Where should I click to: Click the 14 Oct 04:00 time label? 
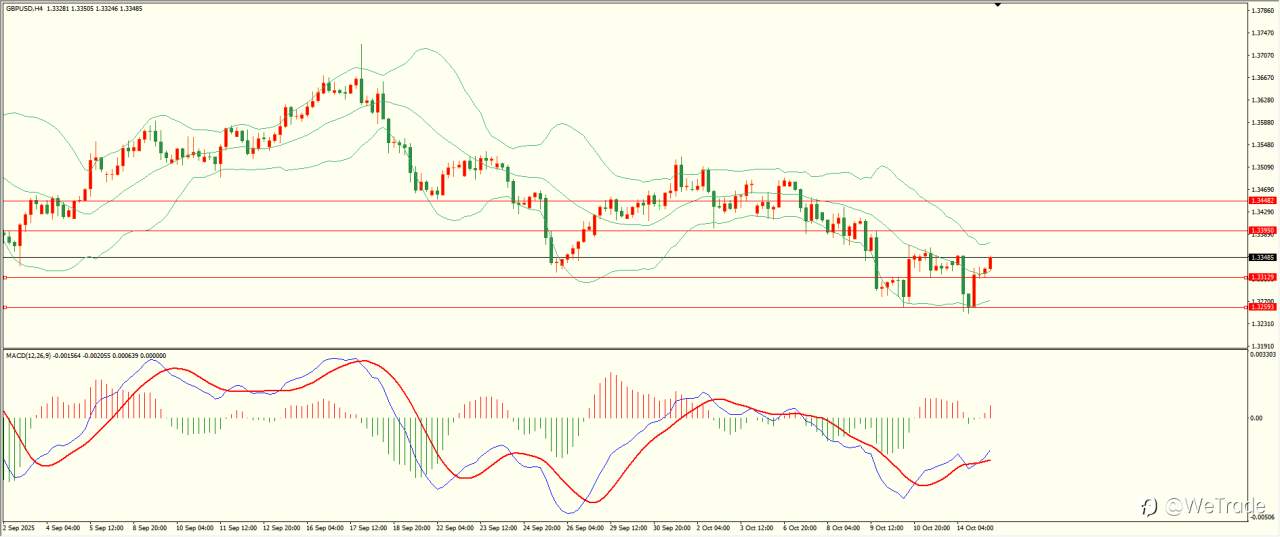point(976,526)
